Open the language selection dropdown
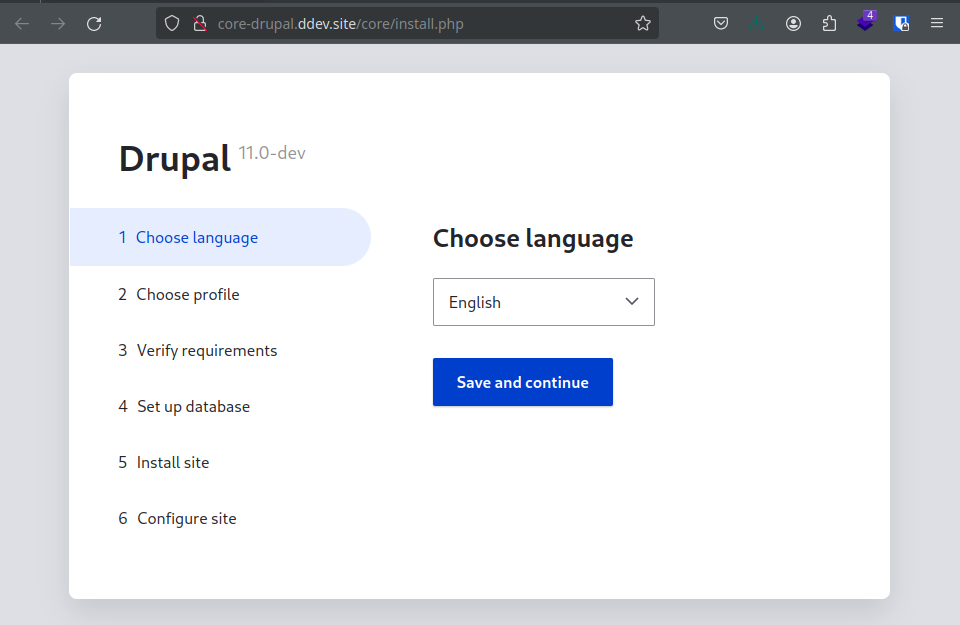 pyautogui.click(x=543, y=301)
